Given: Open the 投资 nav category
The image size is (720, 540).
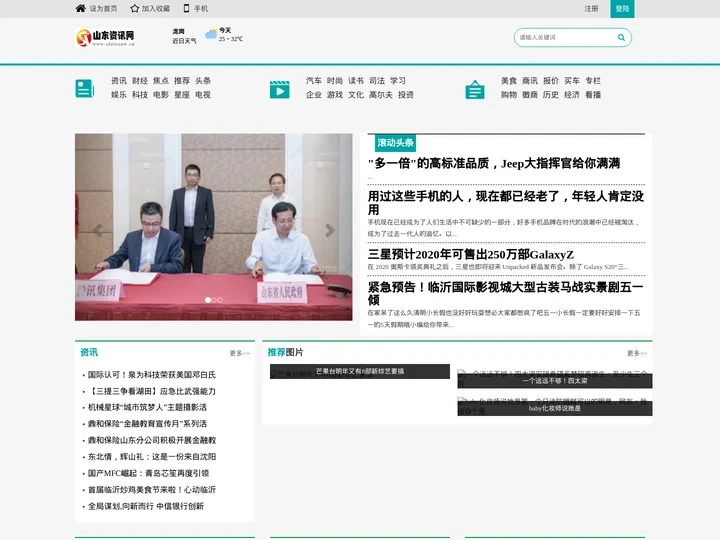Looking at the screenshot, I should (x=406, y=95).
